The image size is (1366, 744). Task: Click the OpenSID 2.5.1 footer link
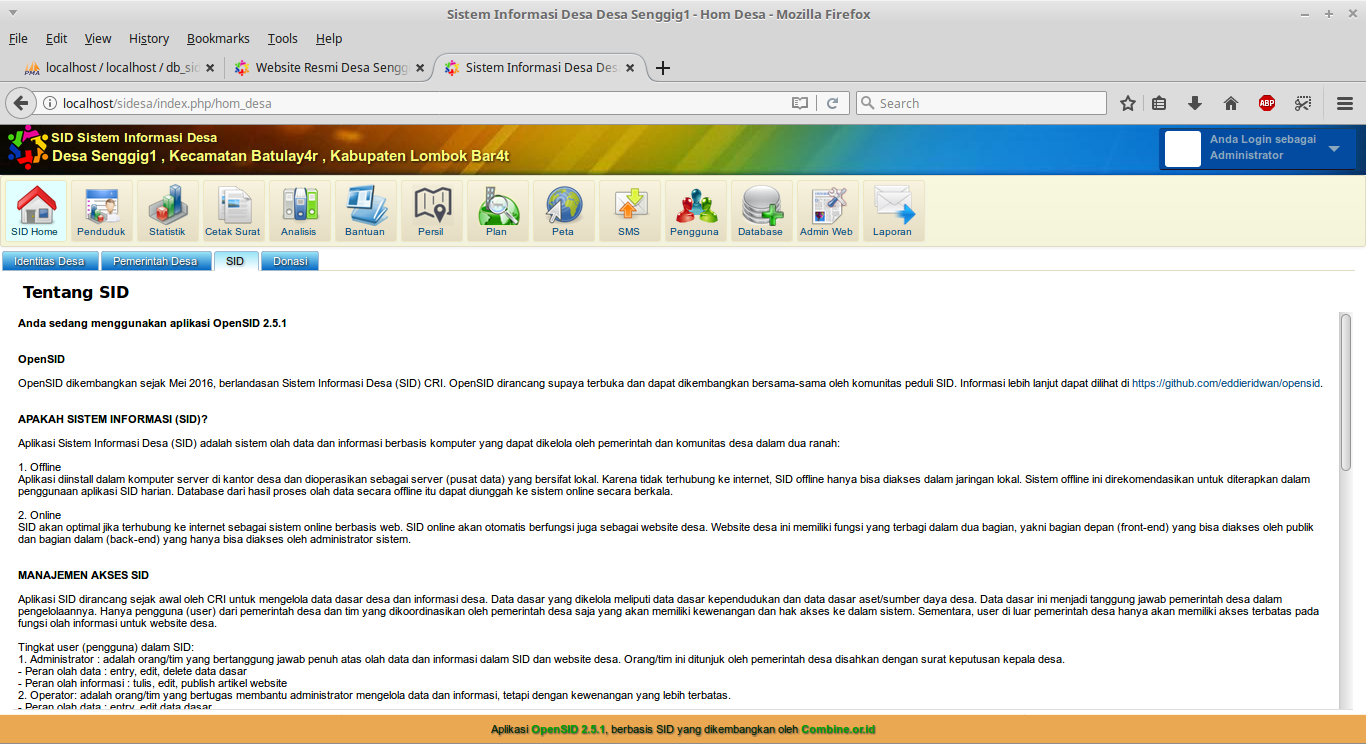[568, 730]
